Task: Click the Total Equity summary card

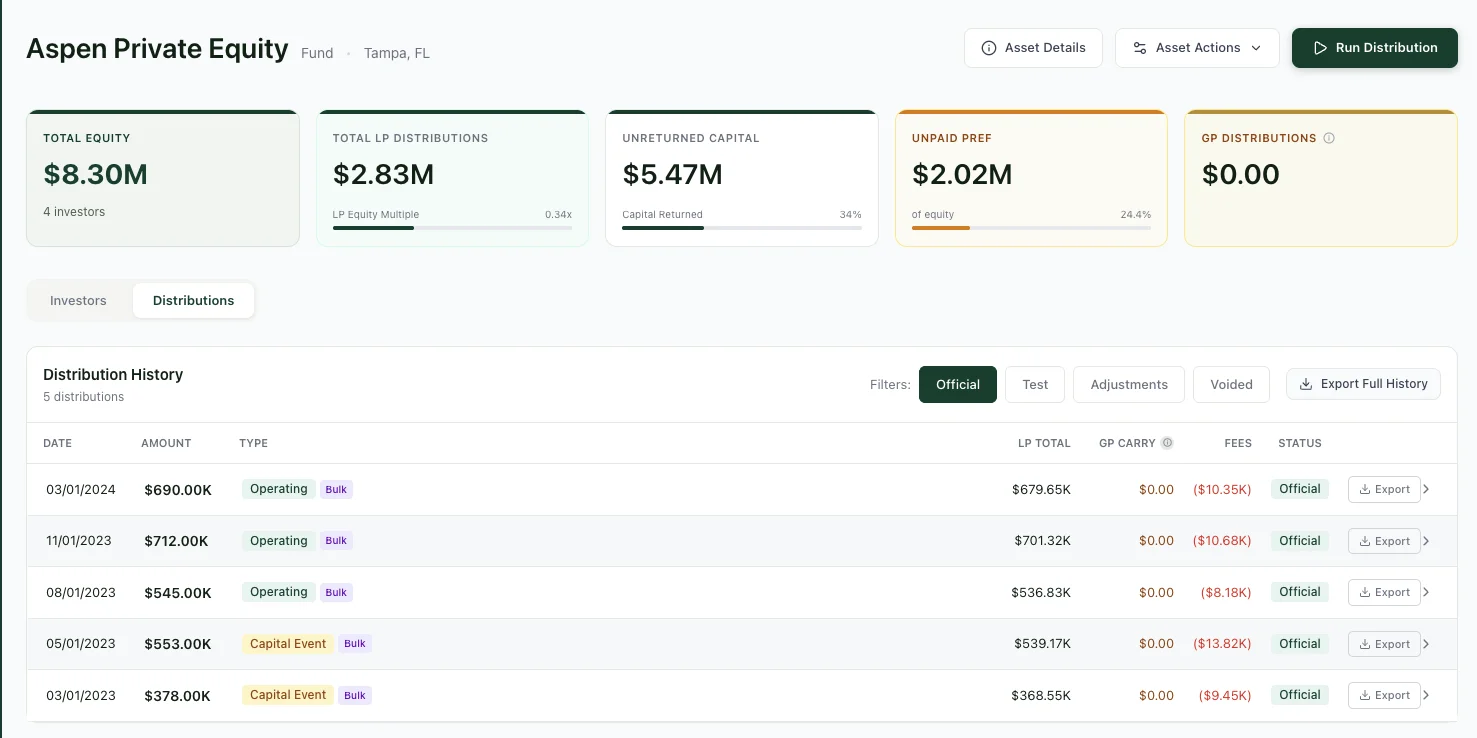Action: pos(162,177)
